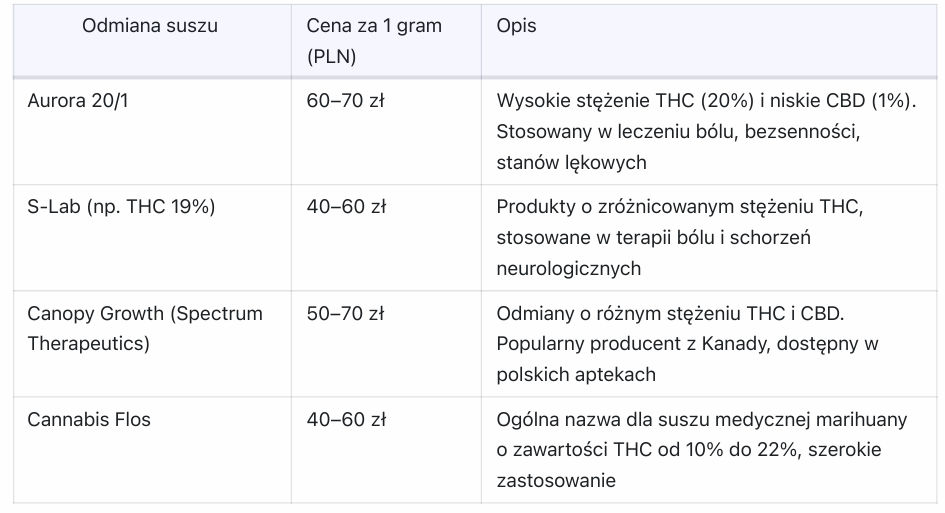This screenshot has height=513, width=945.
Task: Select the 'Canopy Growth (Spectrum Therapeutics)' cell
Action: [x=145, y=328]
